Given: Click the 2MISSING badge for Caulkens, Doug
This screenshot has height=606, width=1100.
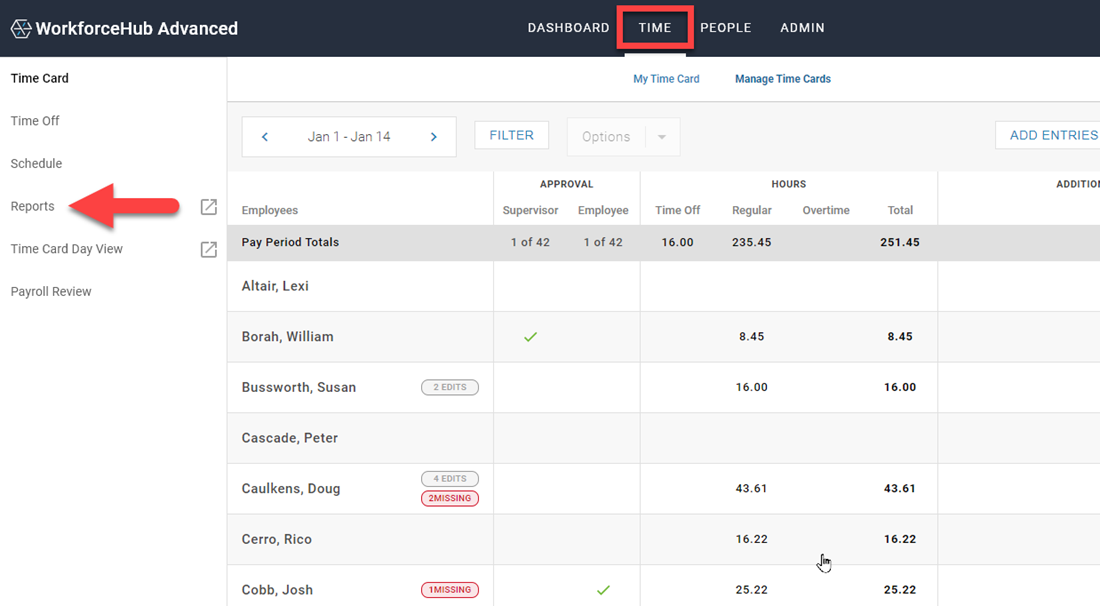Looking at the screenshot, I should tap(449, 498).
